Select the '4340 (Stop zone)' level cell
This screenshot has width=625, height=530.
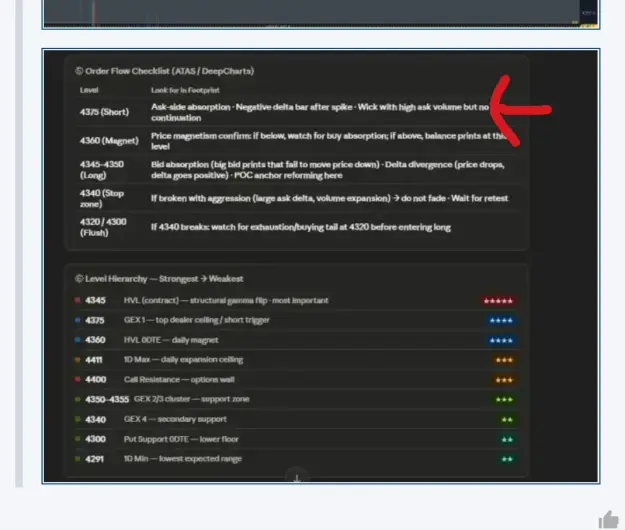click(102, 198)
